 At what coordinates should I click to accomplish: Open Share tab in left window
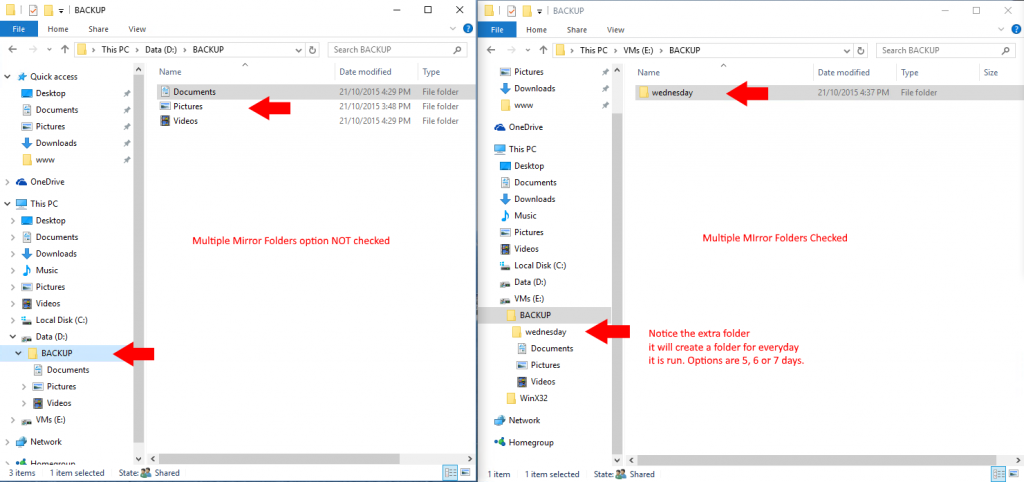click(x=99, y=29)
